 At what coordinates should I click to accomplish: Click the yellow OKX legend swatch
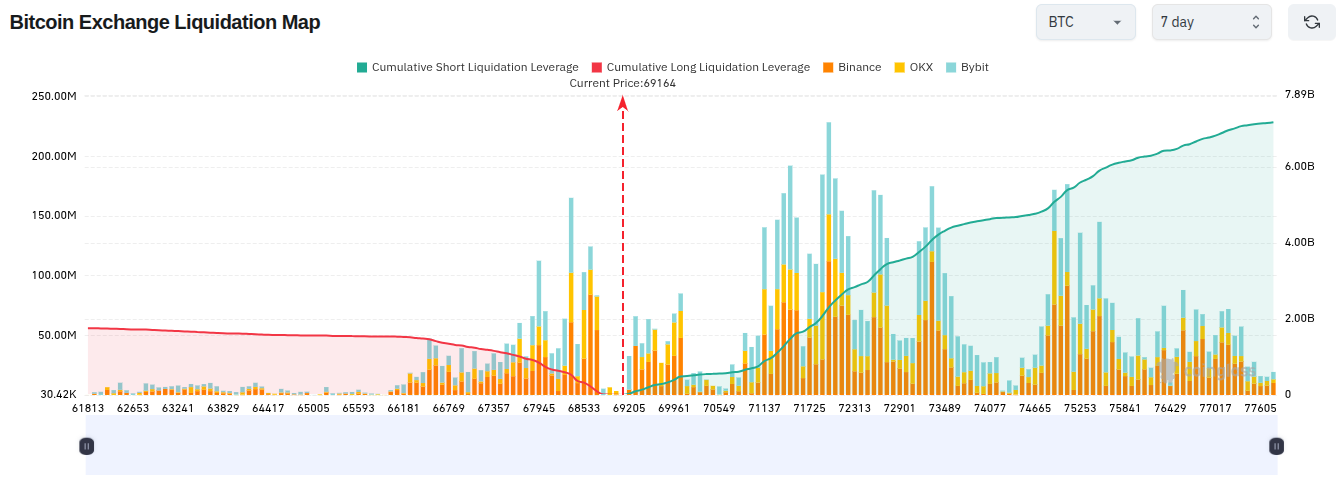pyautogui.click(x=899, y=67)
